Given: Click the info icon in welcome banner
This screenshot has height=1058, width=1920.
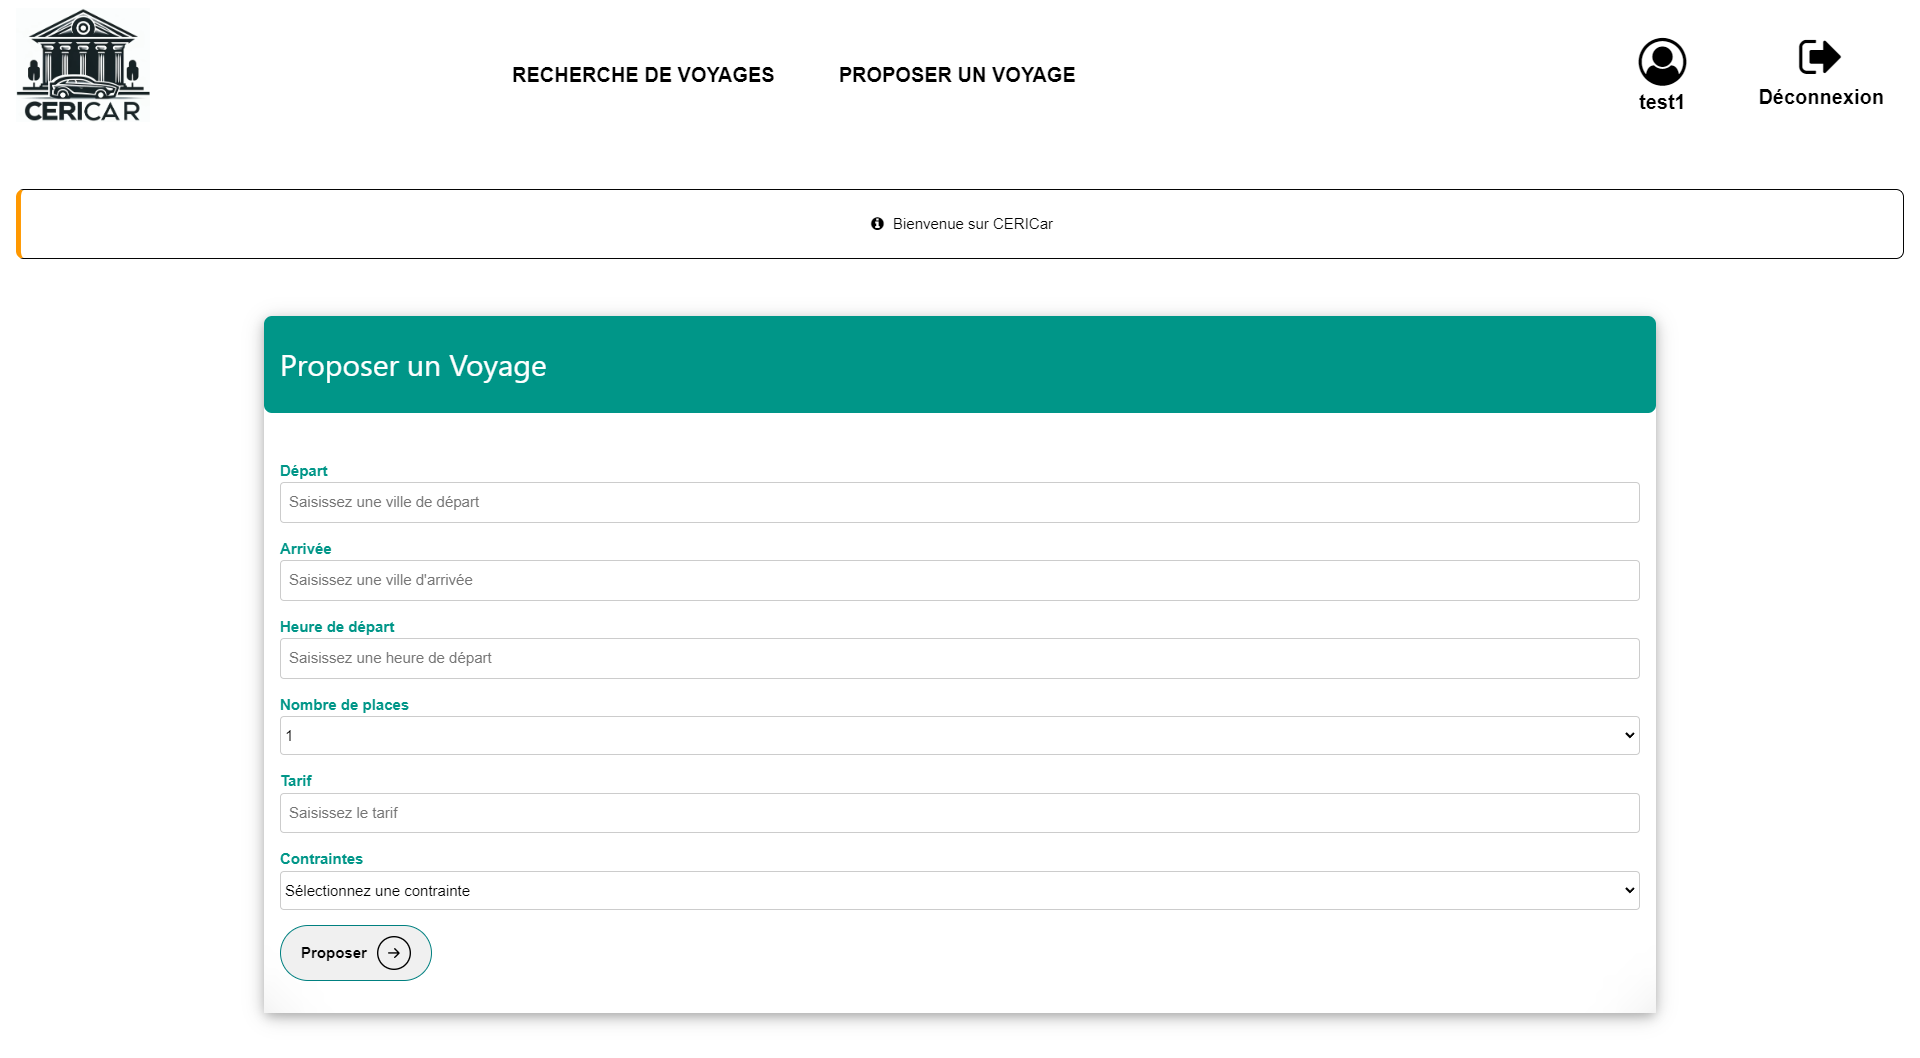Looking at the screenshot, I should [877, 224].
